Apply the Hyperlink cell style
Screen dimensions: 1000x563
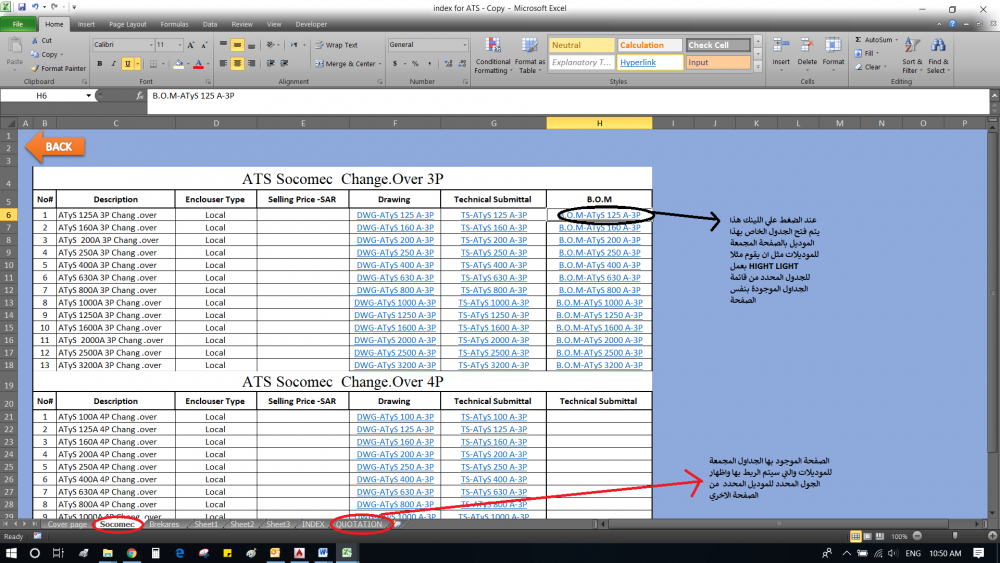(649, 62)
